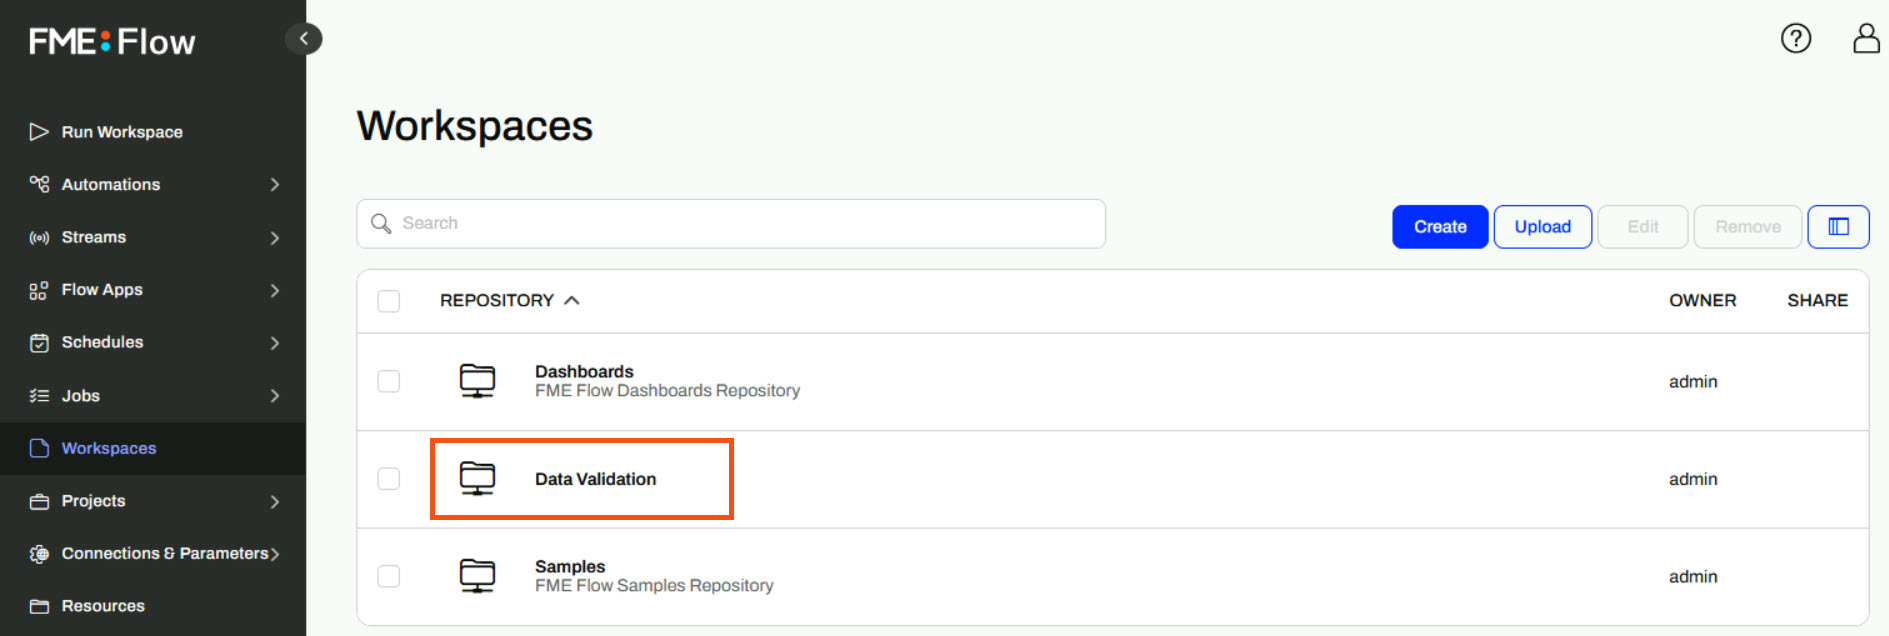Click the Samples repository monitor icon
This screenshot has width=1889, height=636.
(x=477, y=576)
